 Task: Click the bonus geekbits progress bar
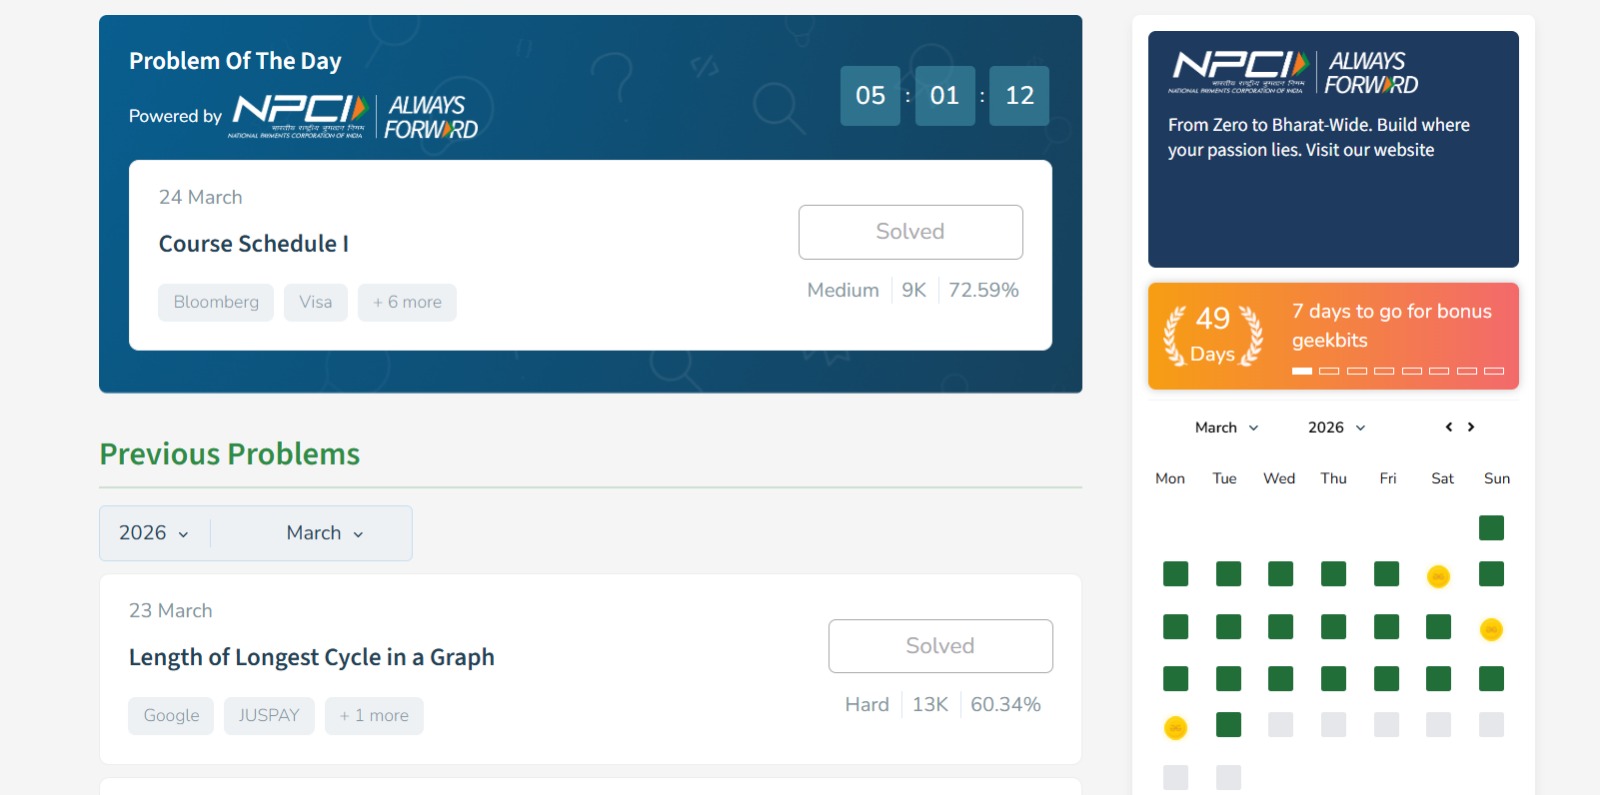pos(1398,371)
